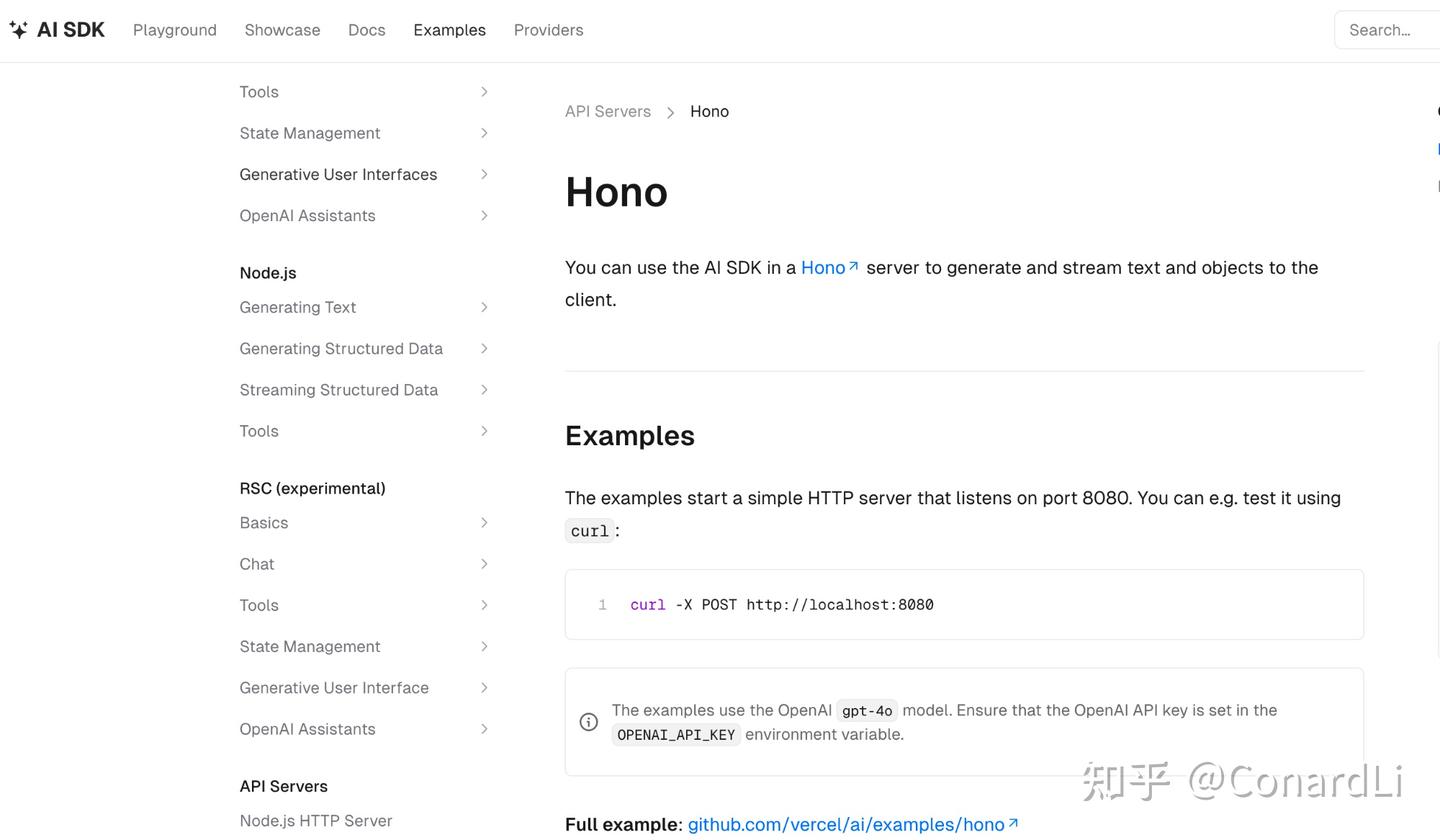Click the info circle icon in the note box
This screenshot has width=1440, height=840.
588,721
